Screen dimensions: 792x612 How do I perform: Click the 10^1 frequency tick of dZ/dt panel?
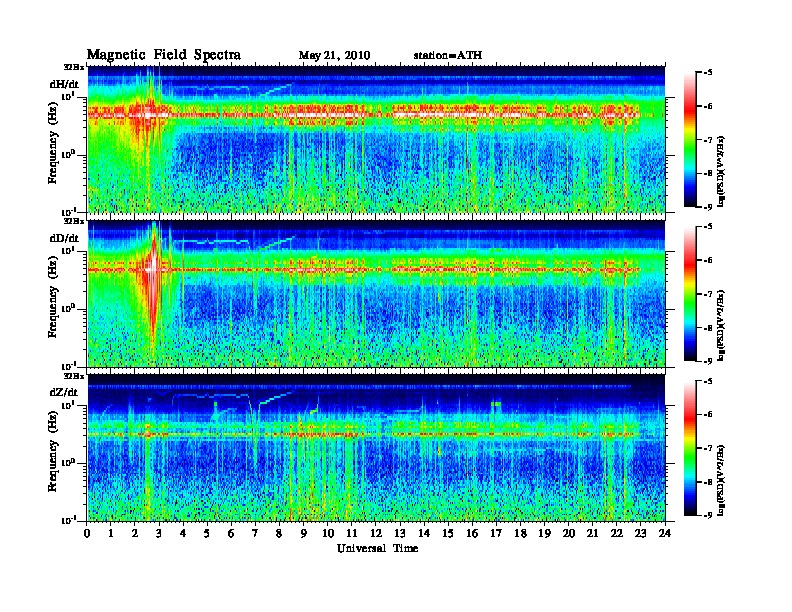point(69,404)
